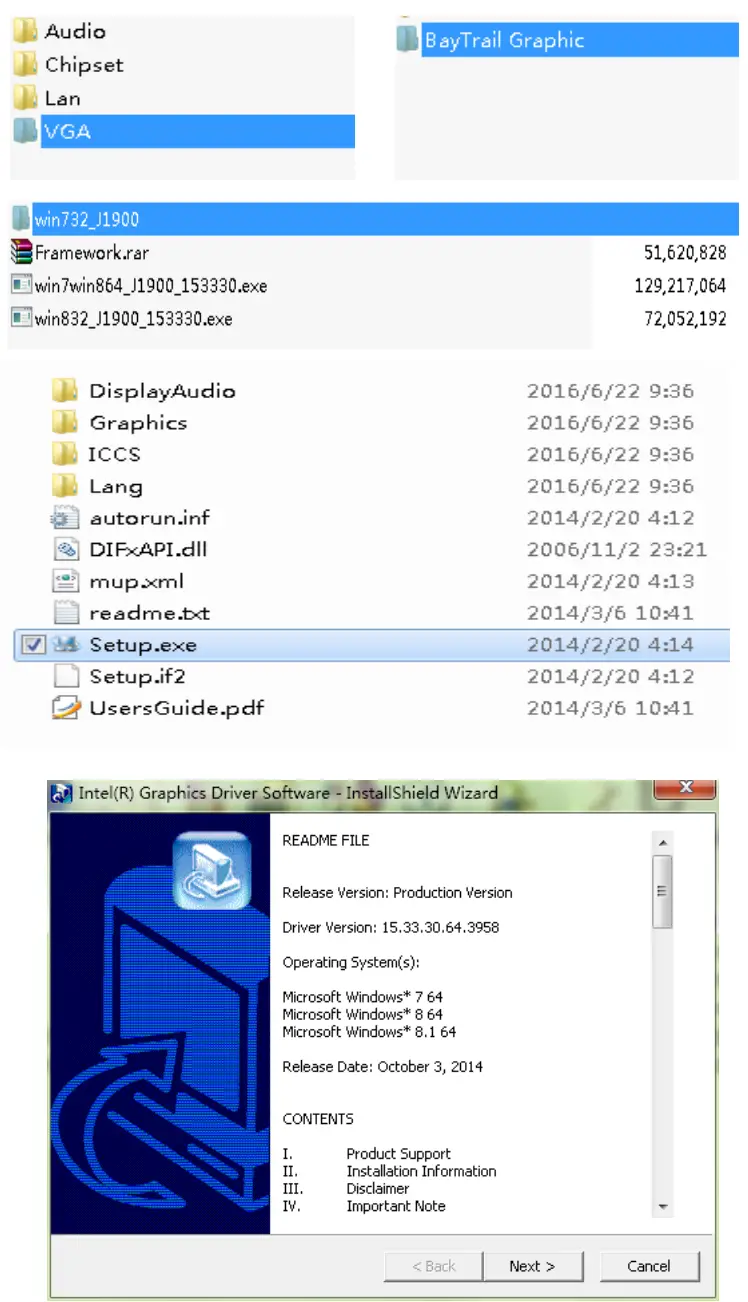Click the Lan folder icon

tap(25, 98)
